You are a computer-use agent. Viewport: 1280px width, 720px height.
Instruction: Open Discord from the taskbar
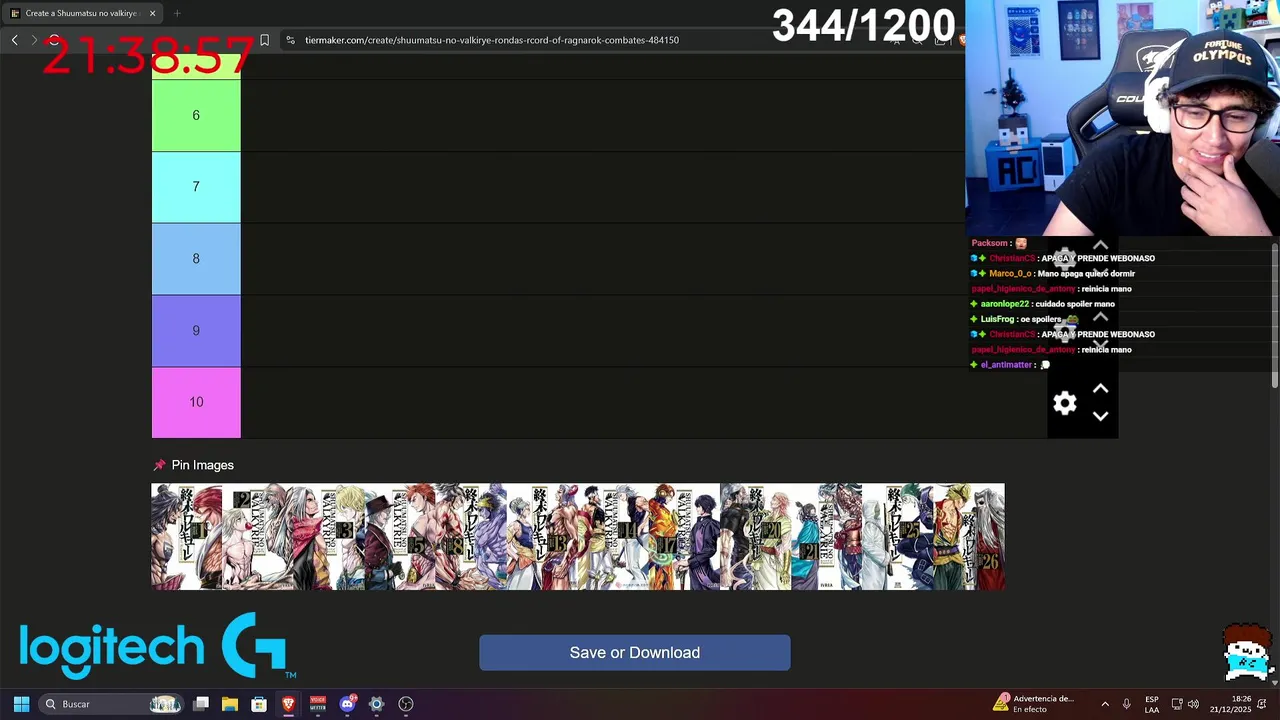point(347,704)
